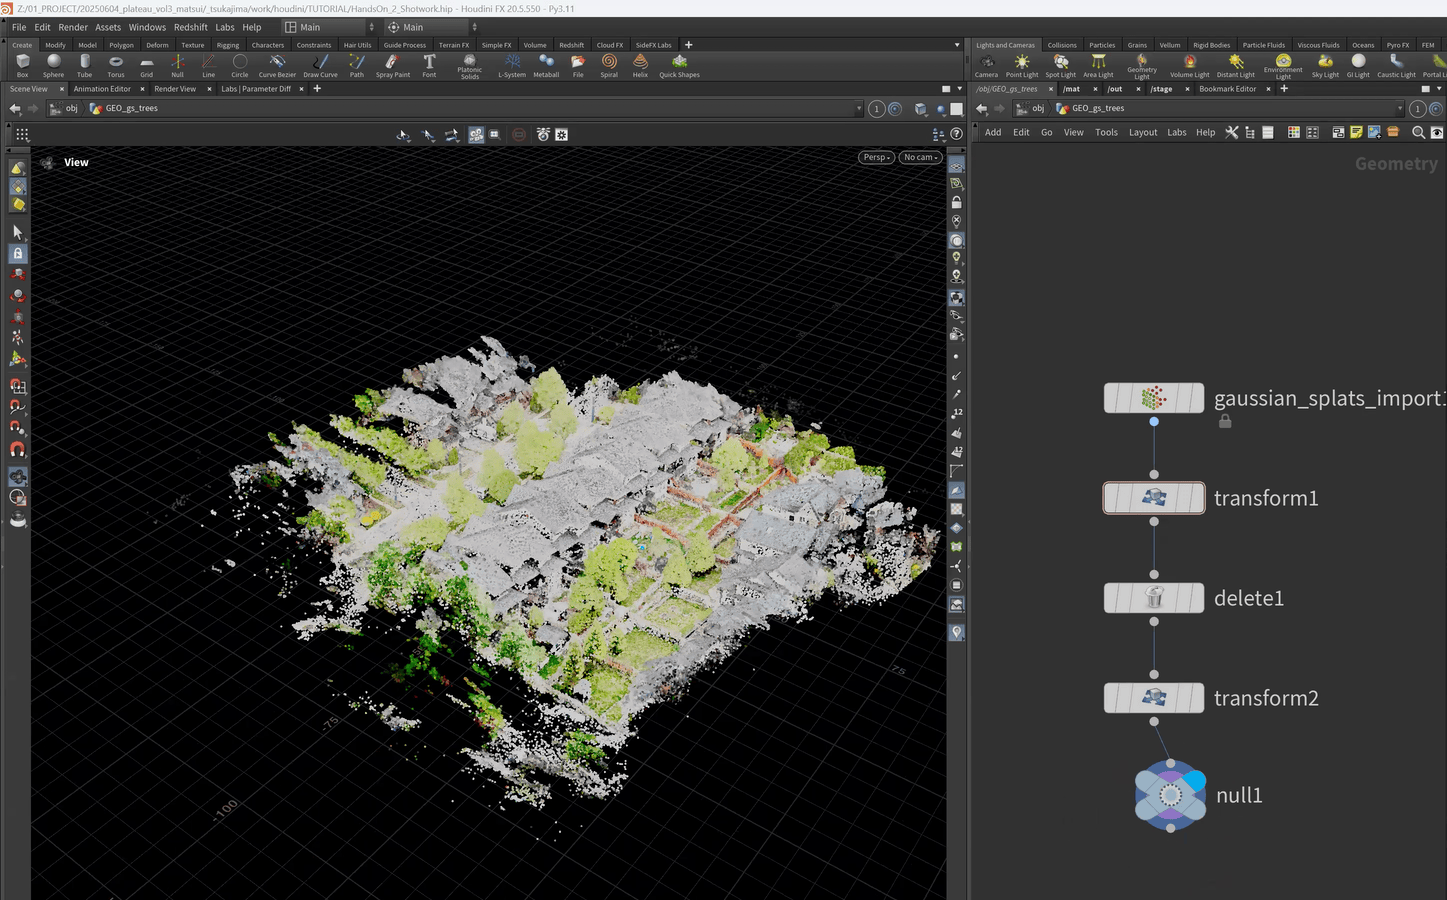Create an Environment Light from shelf
1447x900 pixels.
point(1283,65)
